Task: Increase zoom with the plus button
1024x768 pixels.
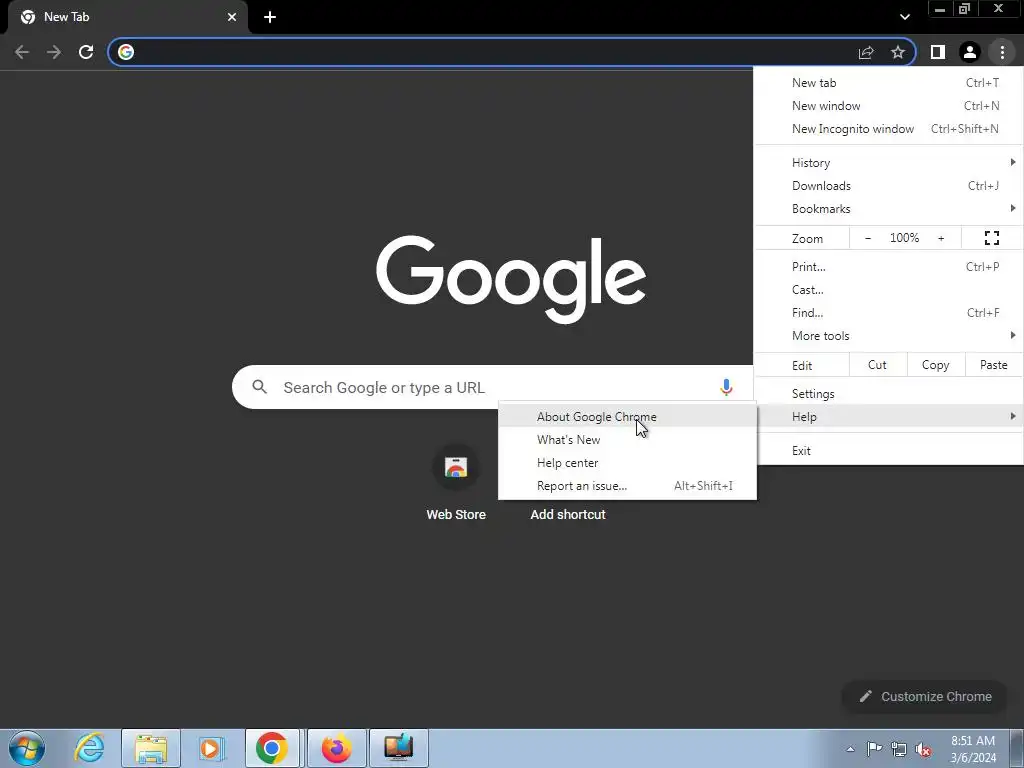Action: point(941,238)
